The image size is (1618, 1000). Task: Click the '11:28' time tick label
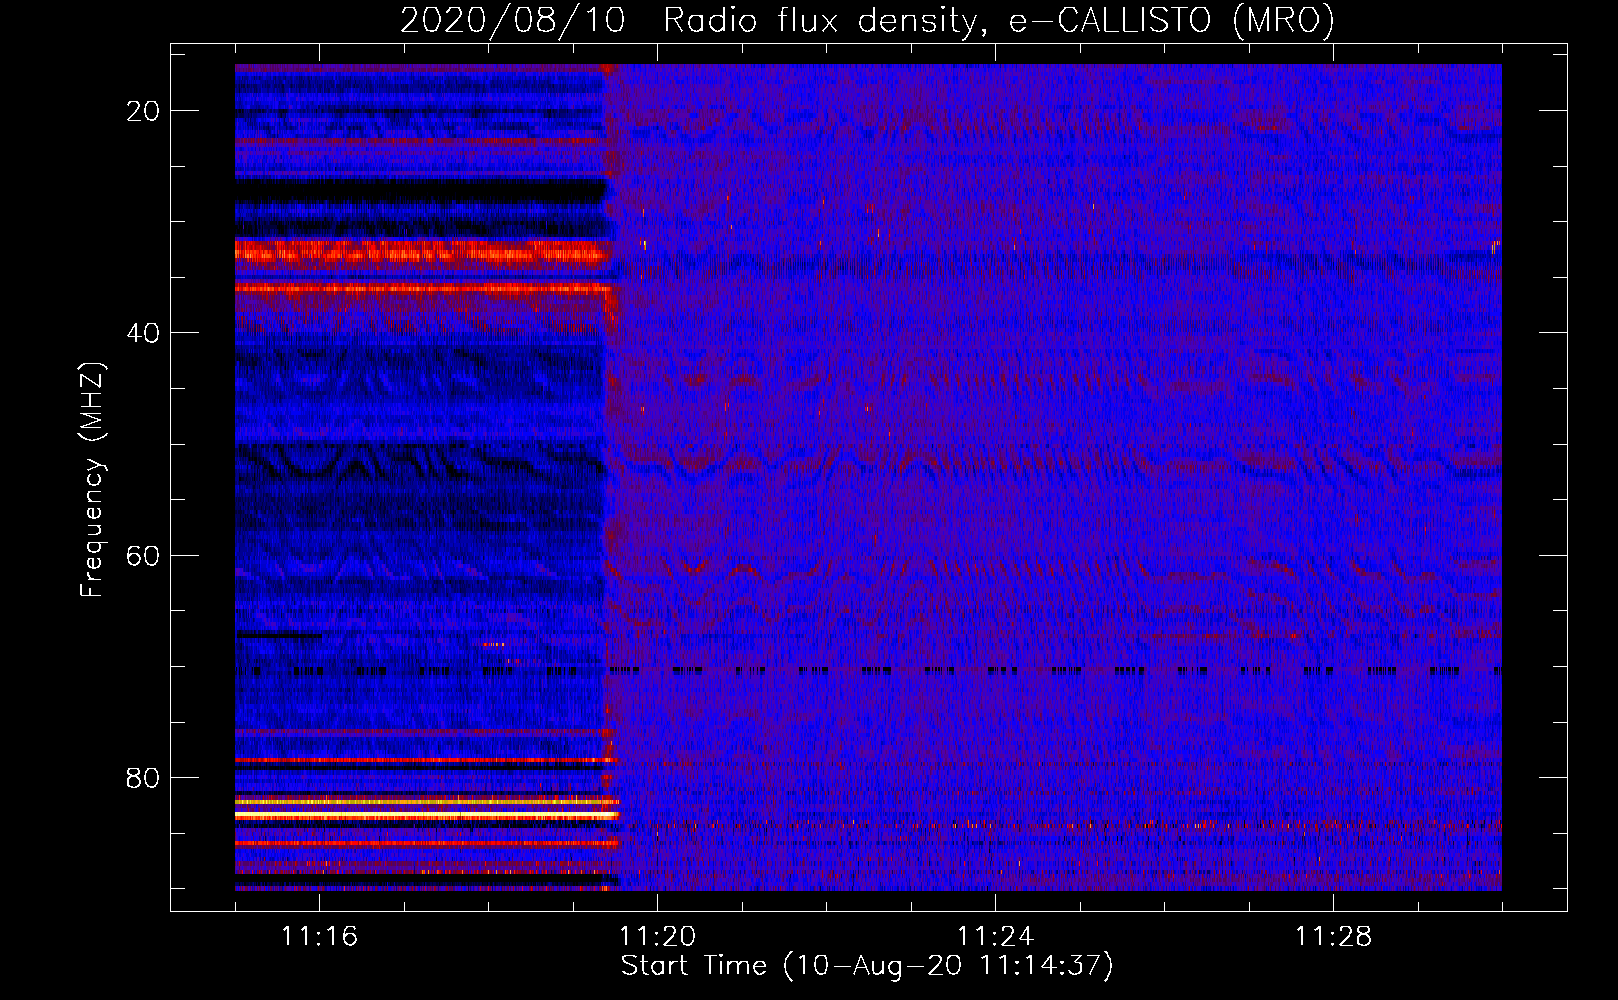1333,936
